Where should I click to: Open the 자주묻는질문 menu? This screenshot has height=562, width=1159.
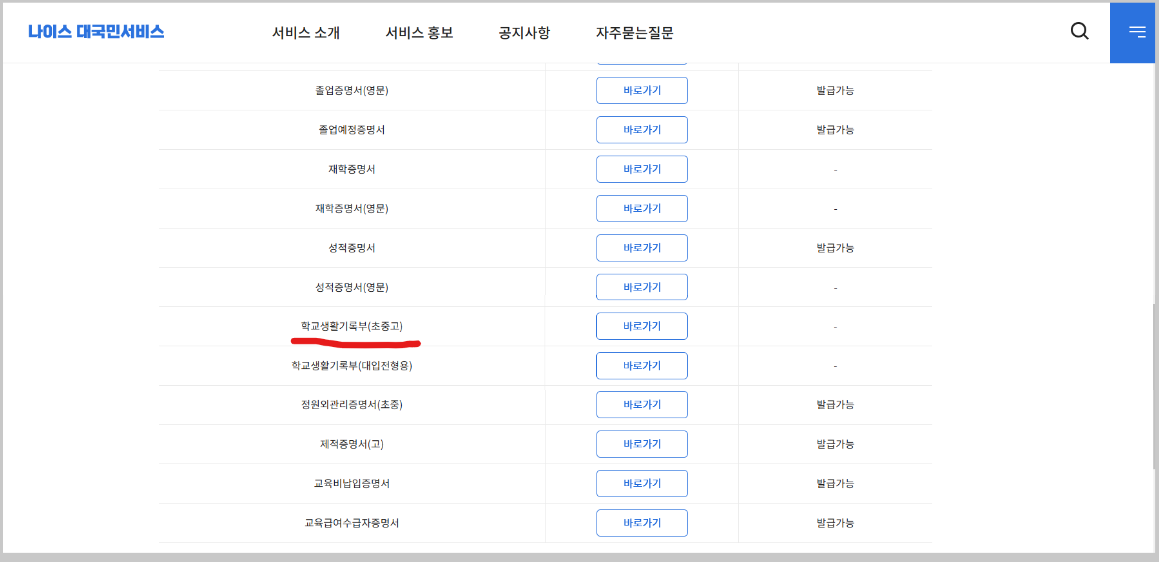[634, 33]
